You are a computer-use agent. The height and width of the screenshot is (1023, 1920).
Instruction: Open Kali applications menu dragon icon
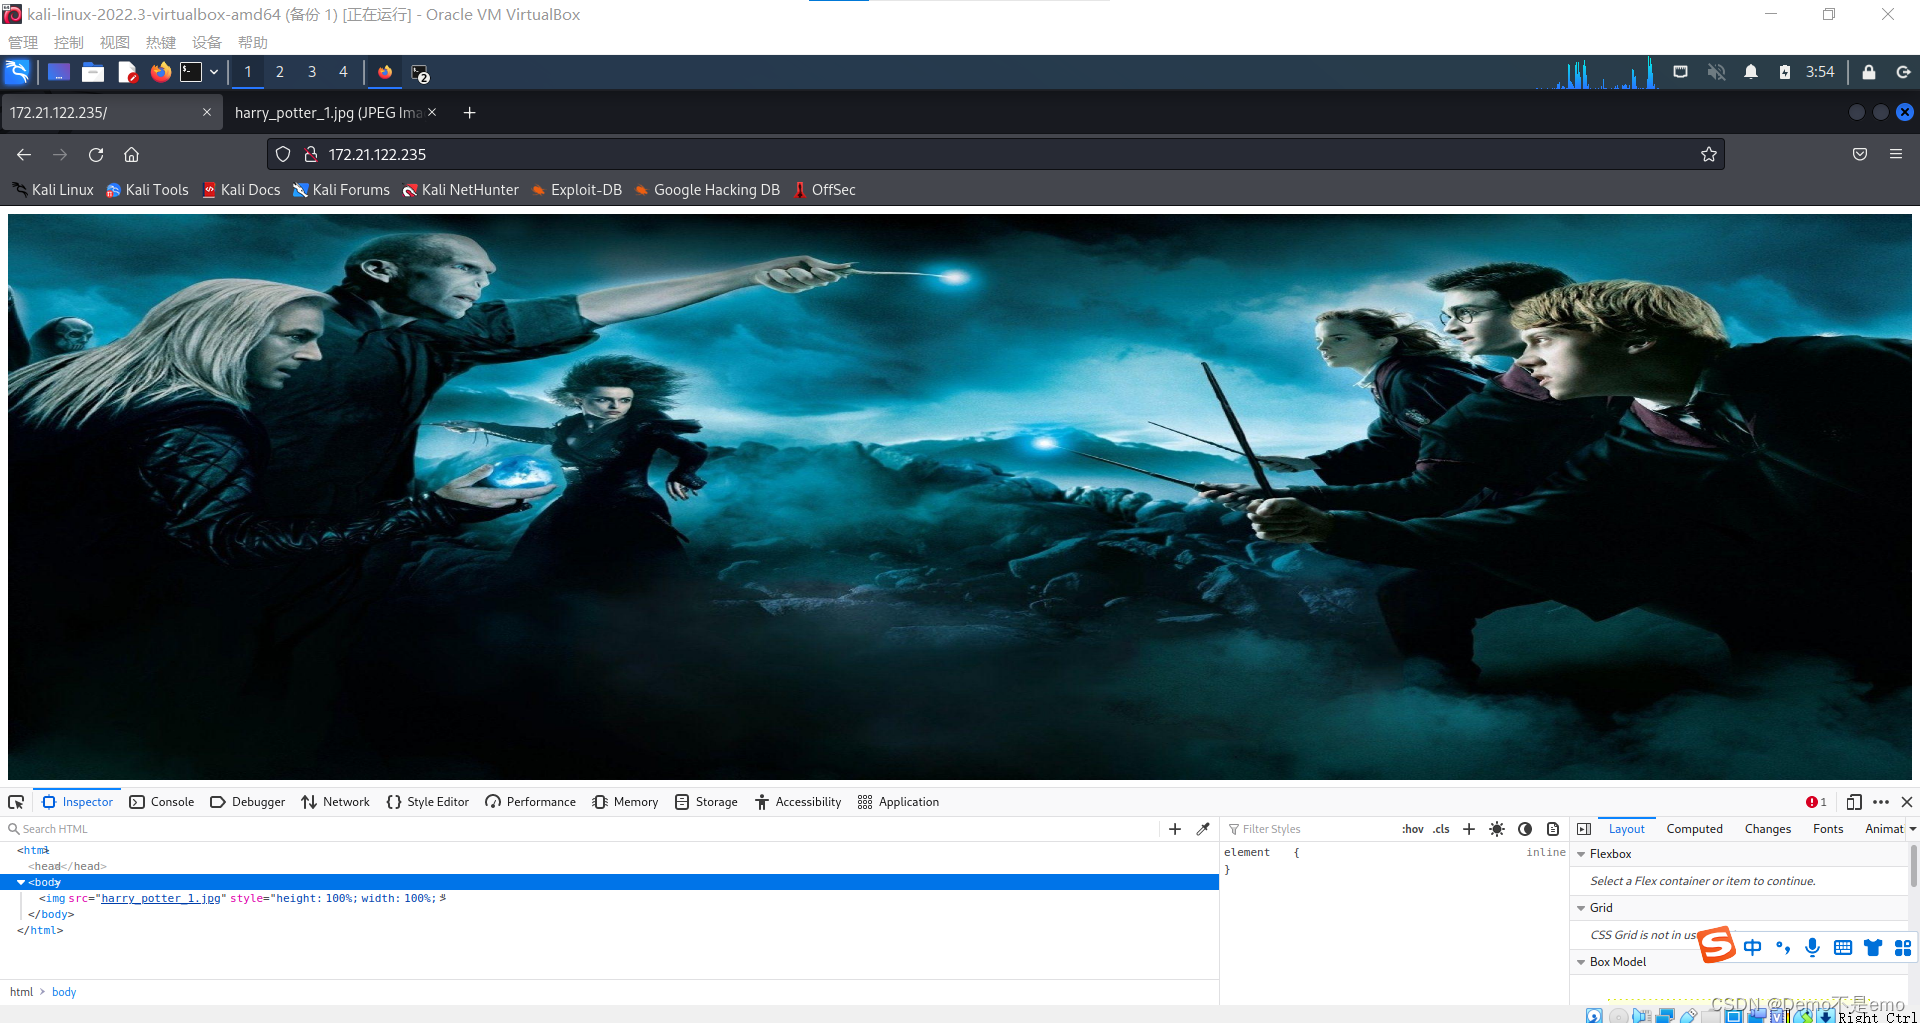[x=18, y=72]
